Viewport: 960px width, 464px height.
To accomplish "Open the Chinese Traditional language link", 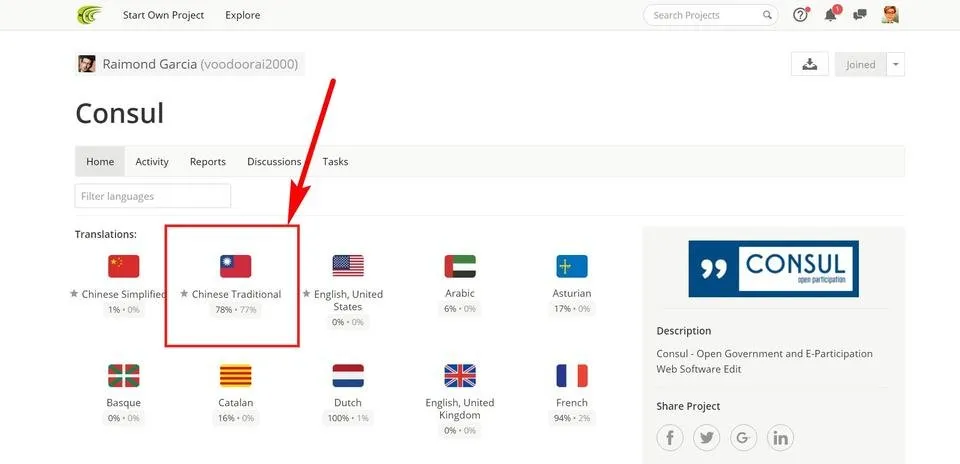I will (236, 294).
